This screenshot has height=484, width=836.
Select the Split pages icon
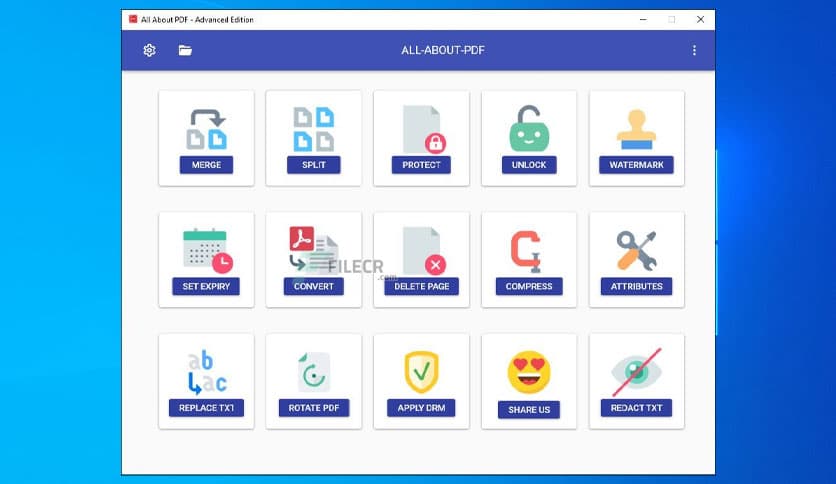313,127
